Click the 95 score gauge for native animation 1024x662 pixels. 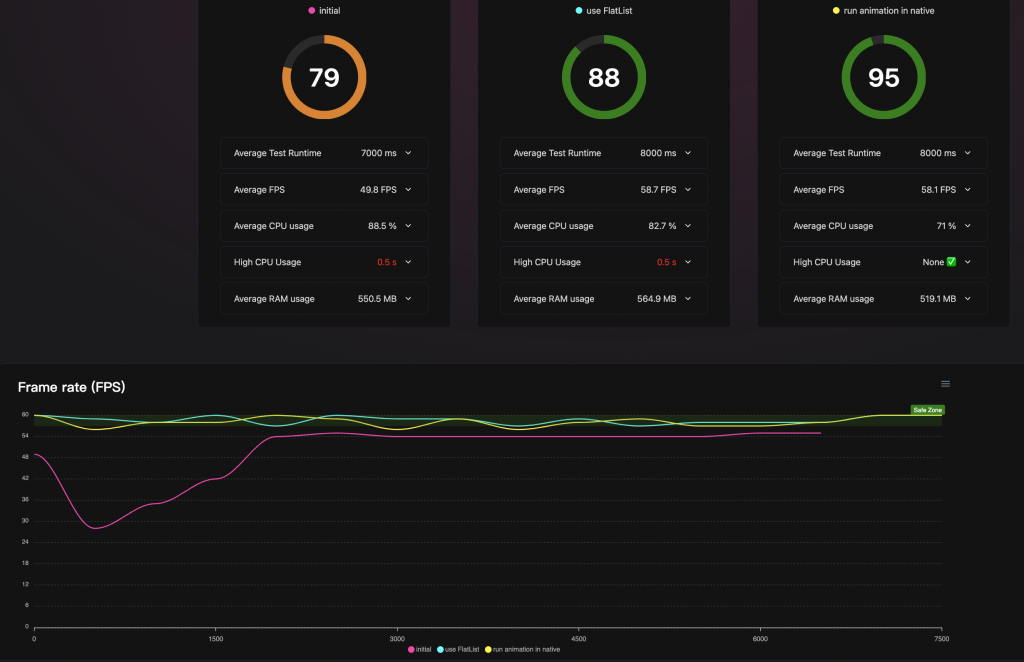pos(883,77)
